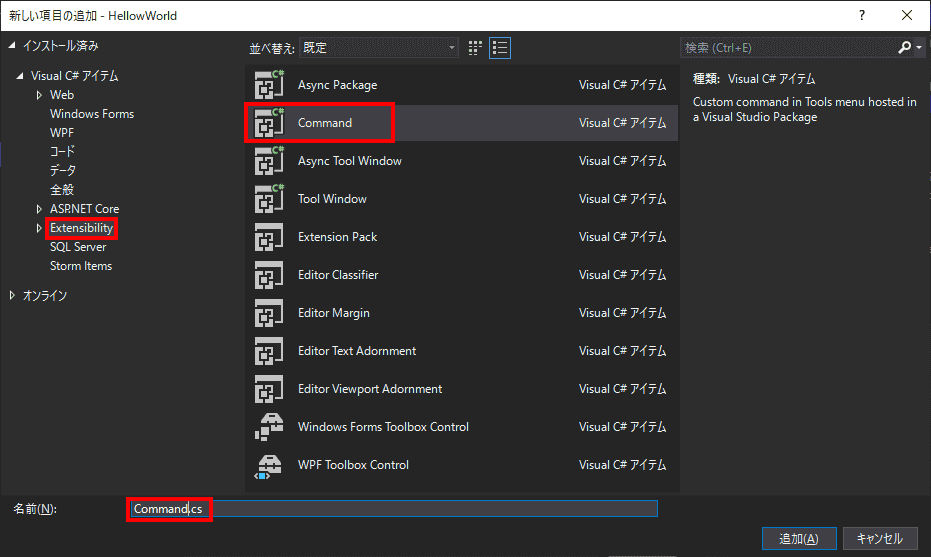
Task: Select the 'Async Package' template name
Action: tap(337, 85)
